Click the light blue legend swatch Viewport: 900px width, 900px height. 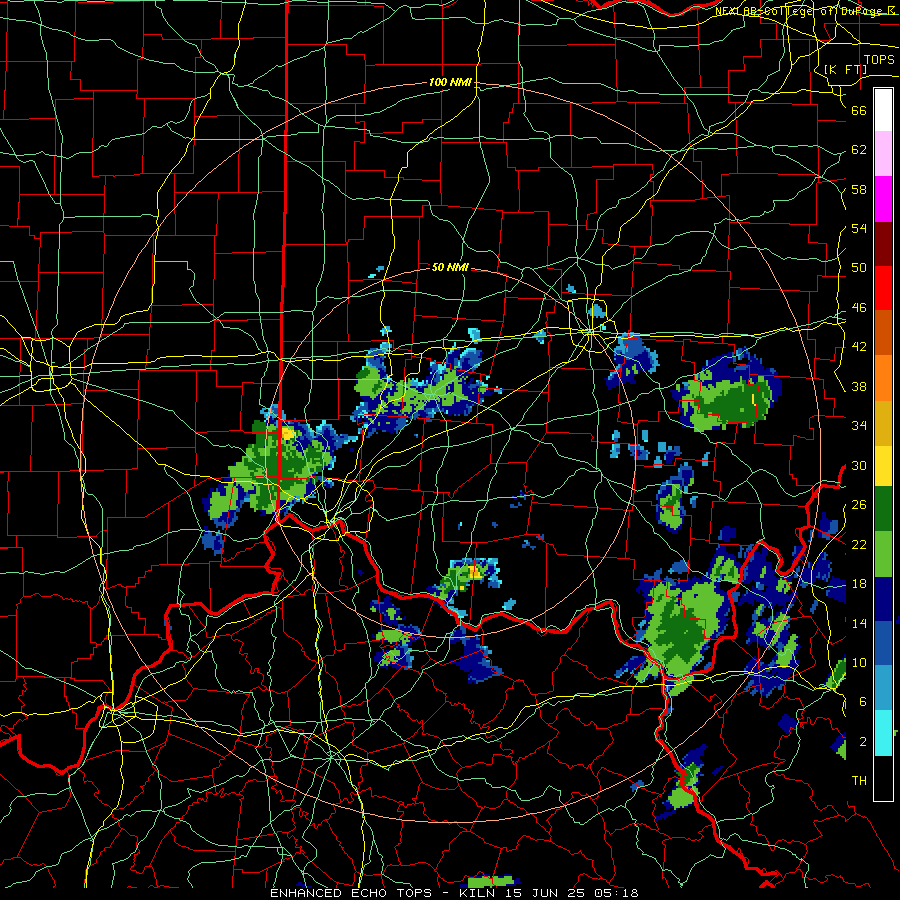(883, 688)
